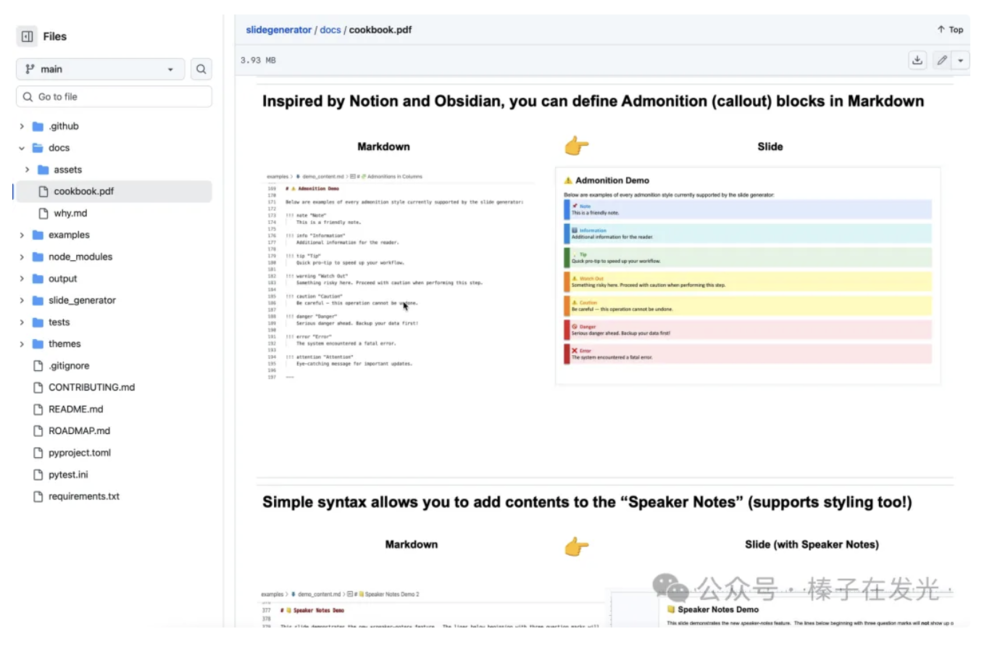
Task: Click the search magnifier icon button
Action: [x=201, y=69]
